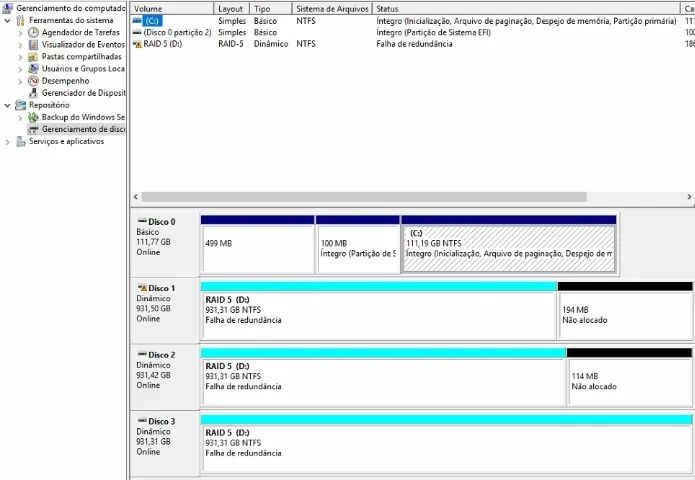Expand the Visualizador de Eventos node
695x480 pixels.
tap(20, 45)
